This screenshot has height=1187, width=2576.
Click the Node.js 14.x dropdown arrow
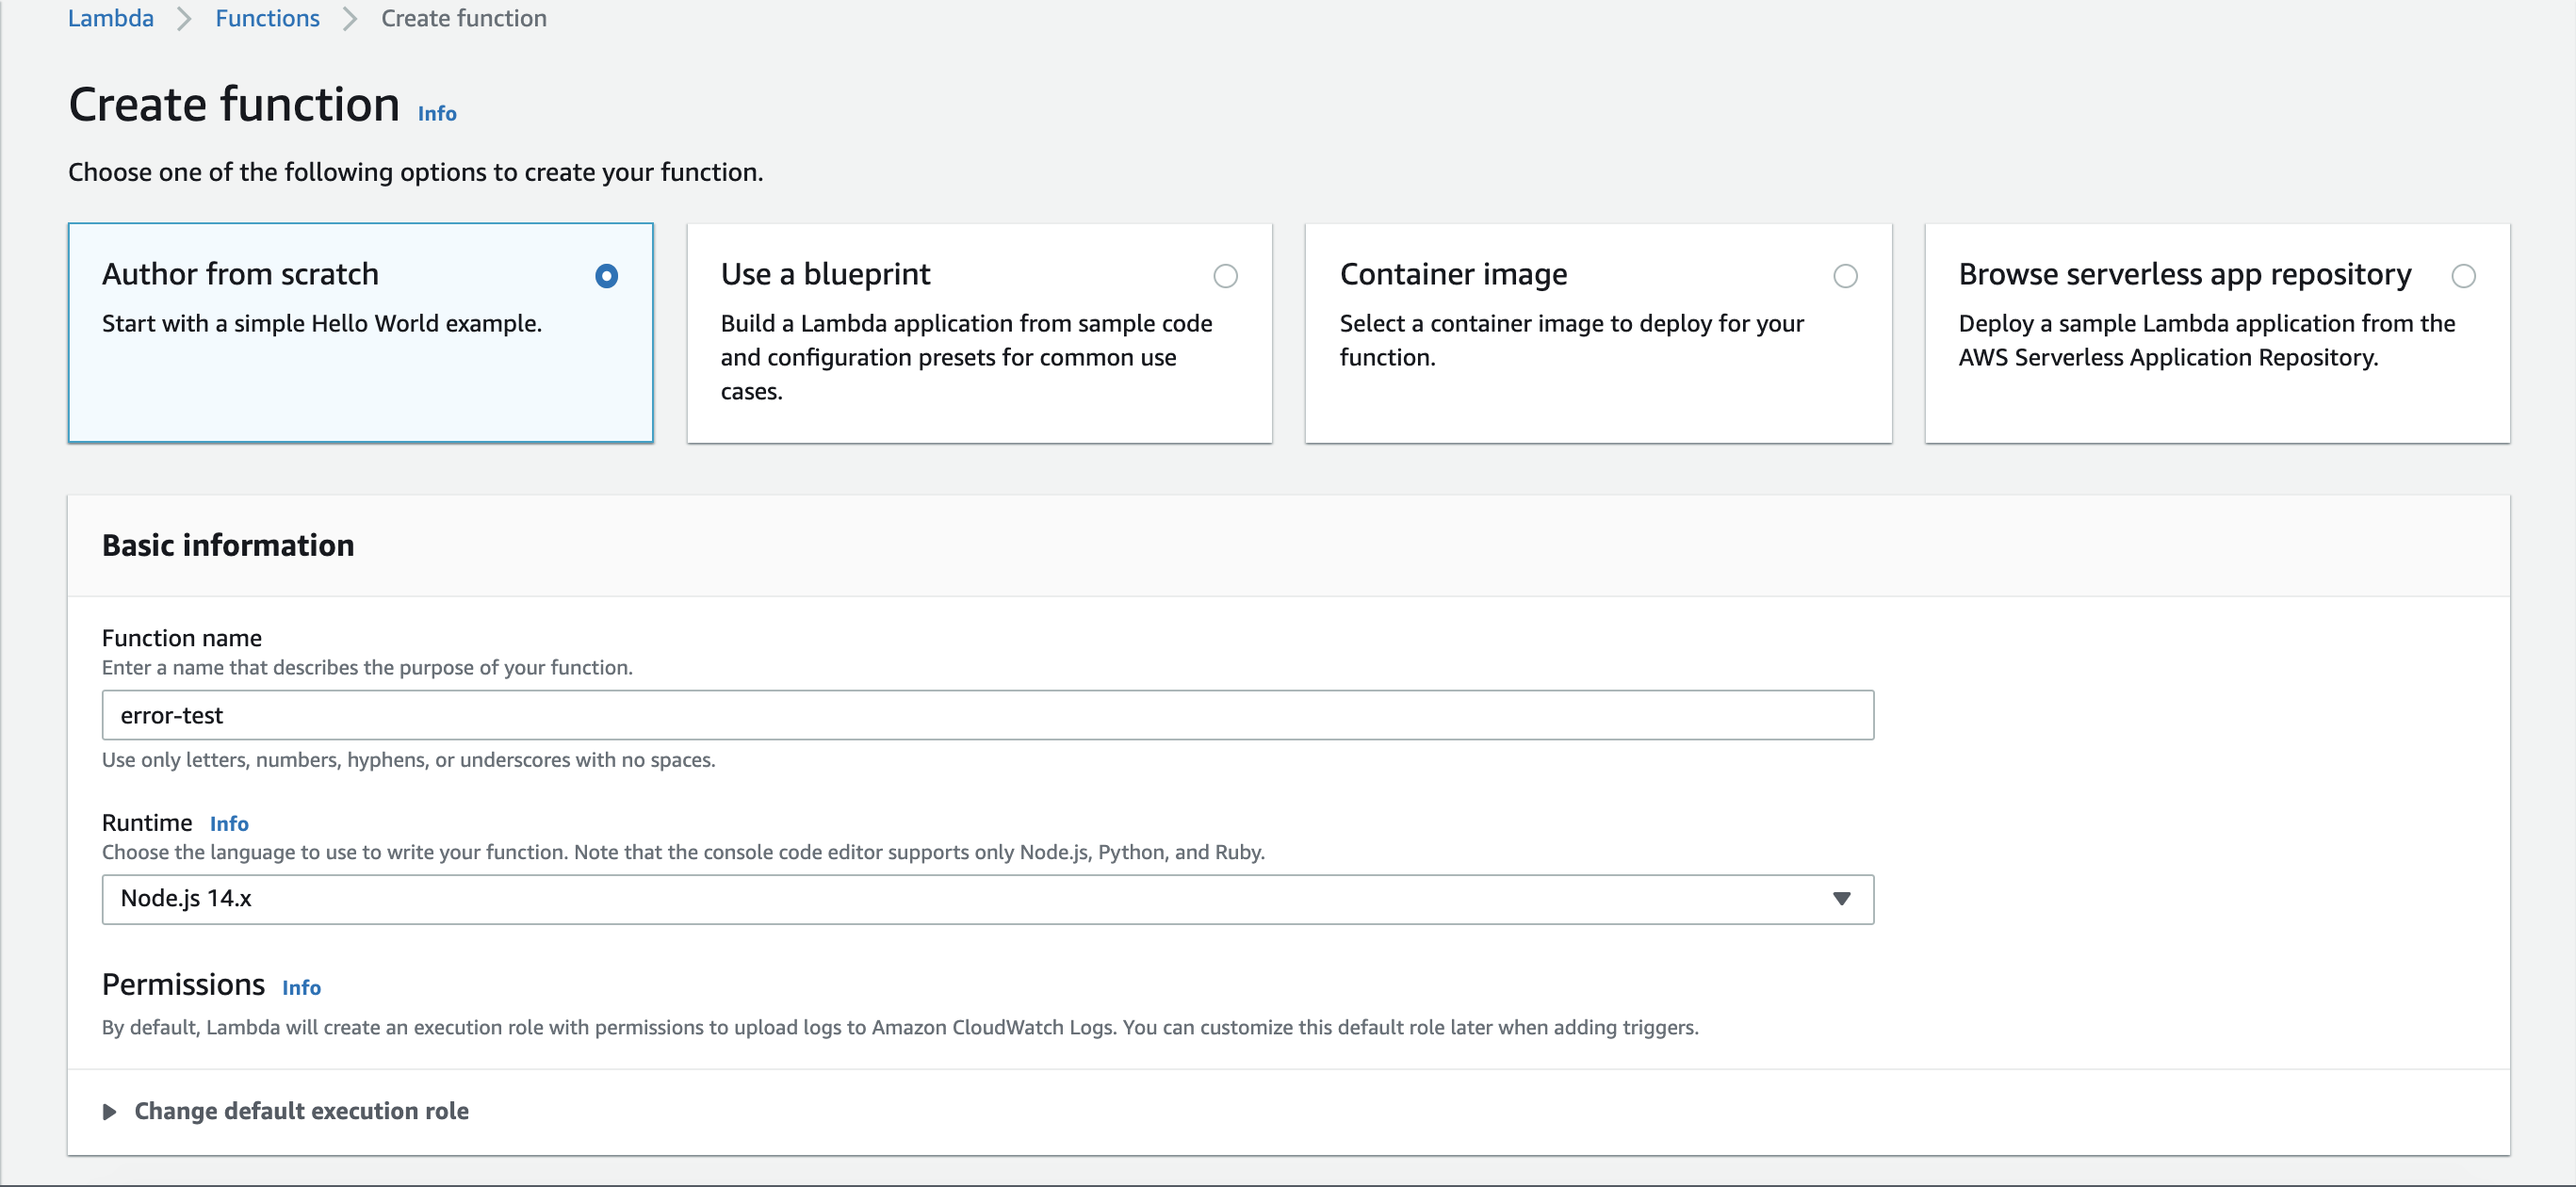click(1842, 898)
